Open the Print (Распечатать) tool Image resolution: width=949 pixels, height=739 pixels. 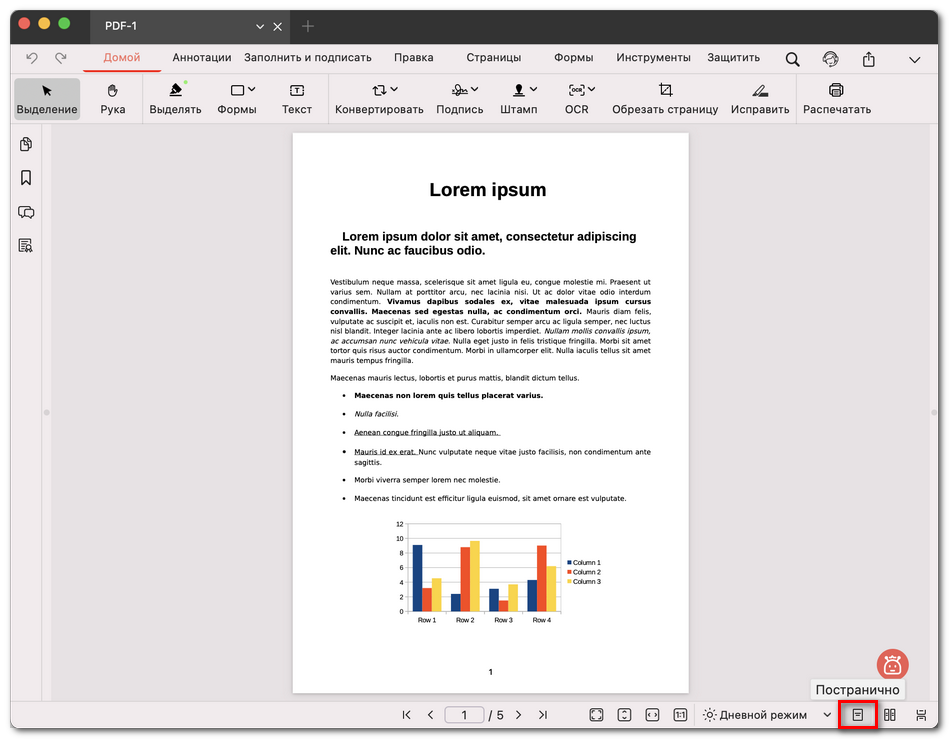click(836, 99)
